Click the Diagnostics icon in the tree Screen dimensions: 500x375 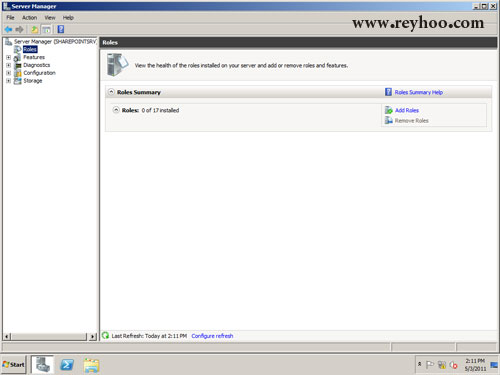[x=18, y=65]
